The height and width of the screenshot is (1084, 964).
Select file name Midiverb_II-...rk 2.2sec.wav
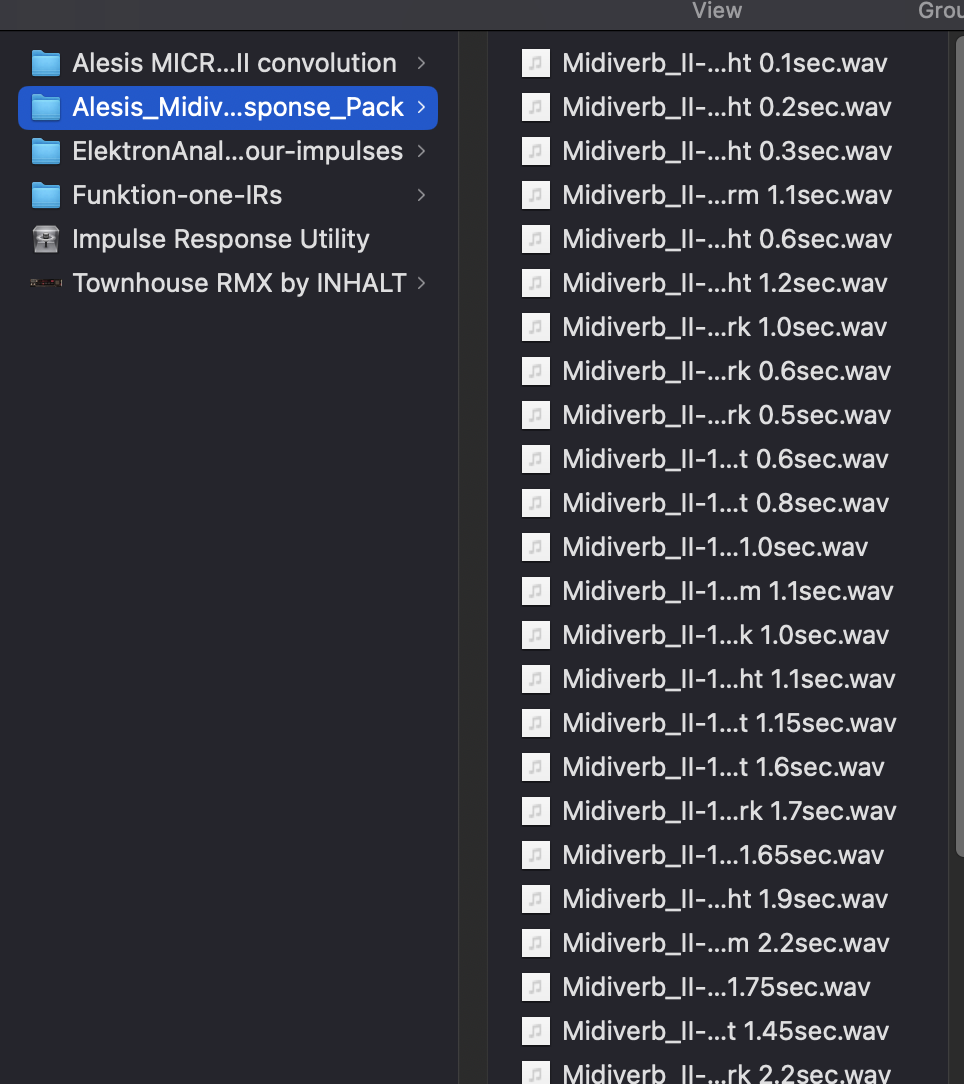coord(726,1073)
